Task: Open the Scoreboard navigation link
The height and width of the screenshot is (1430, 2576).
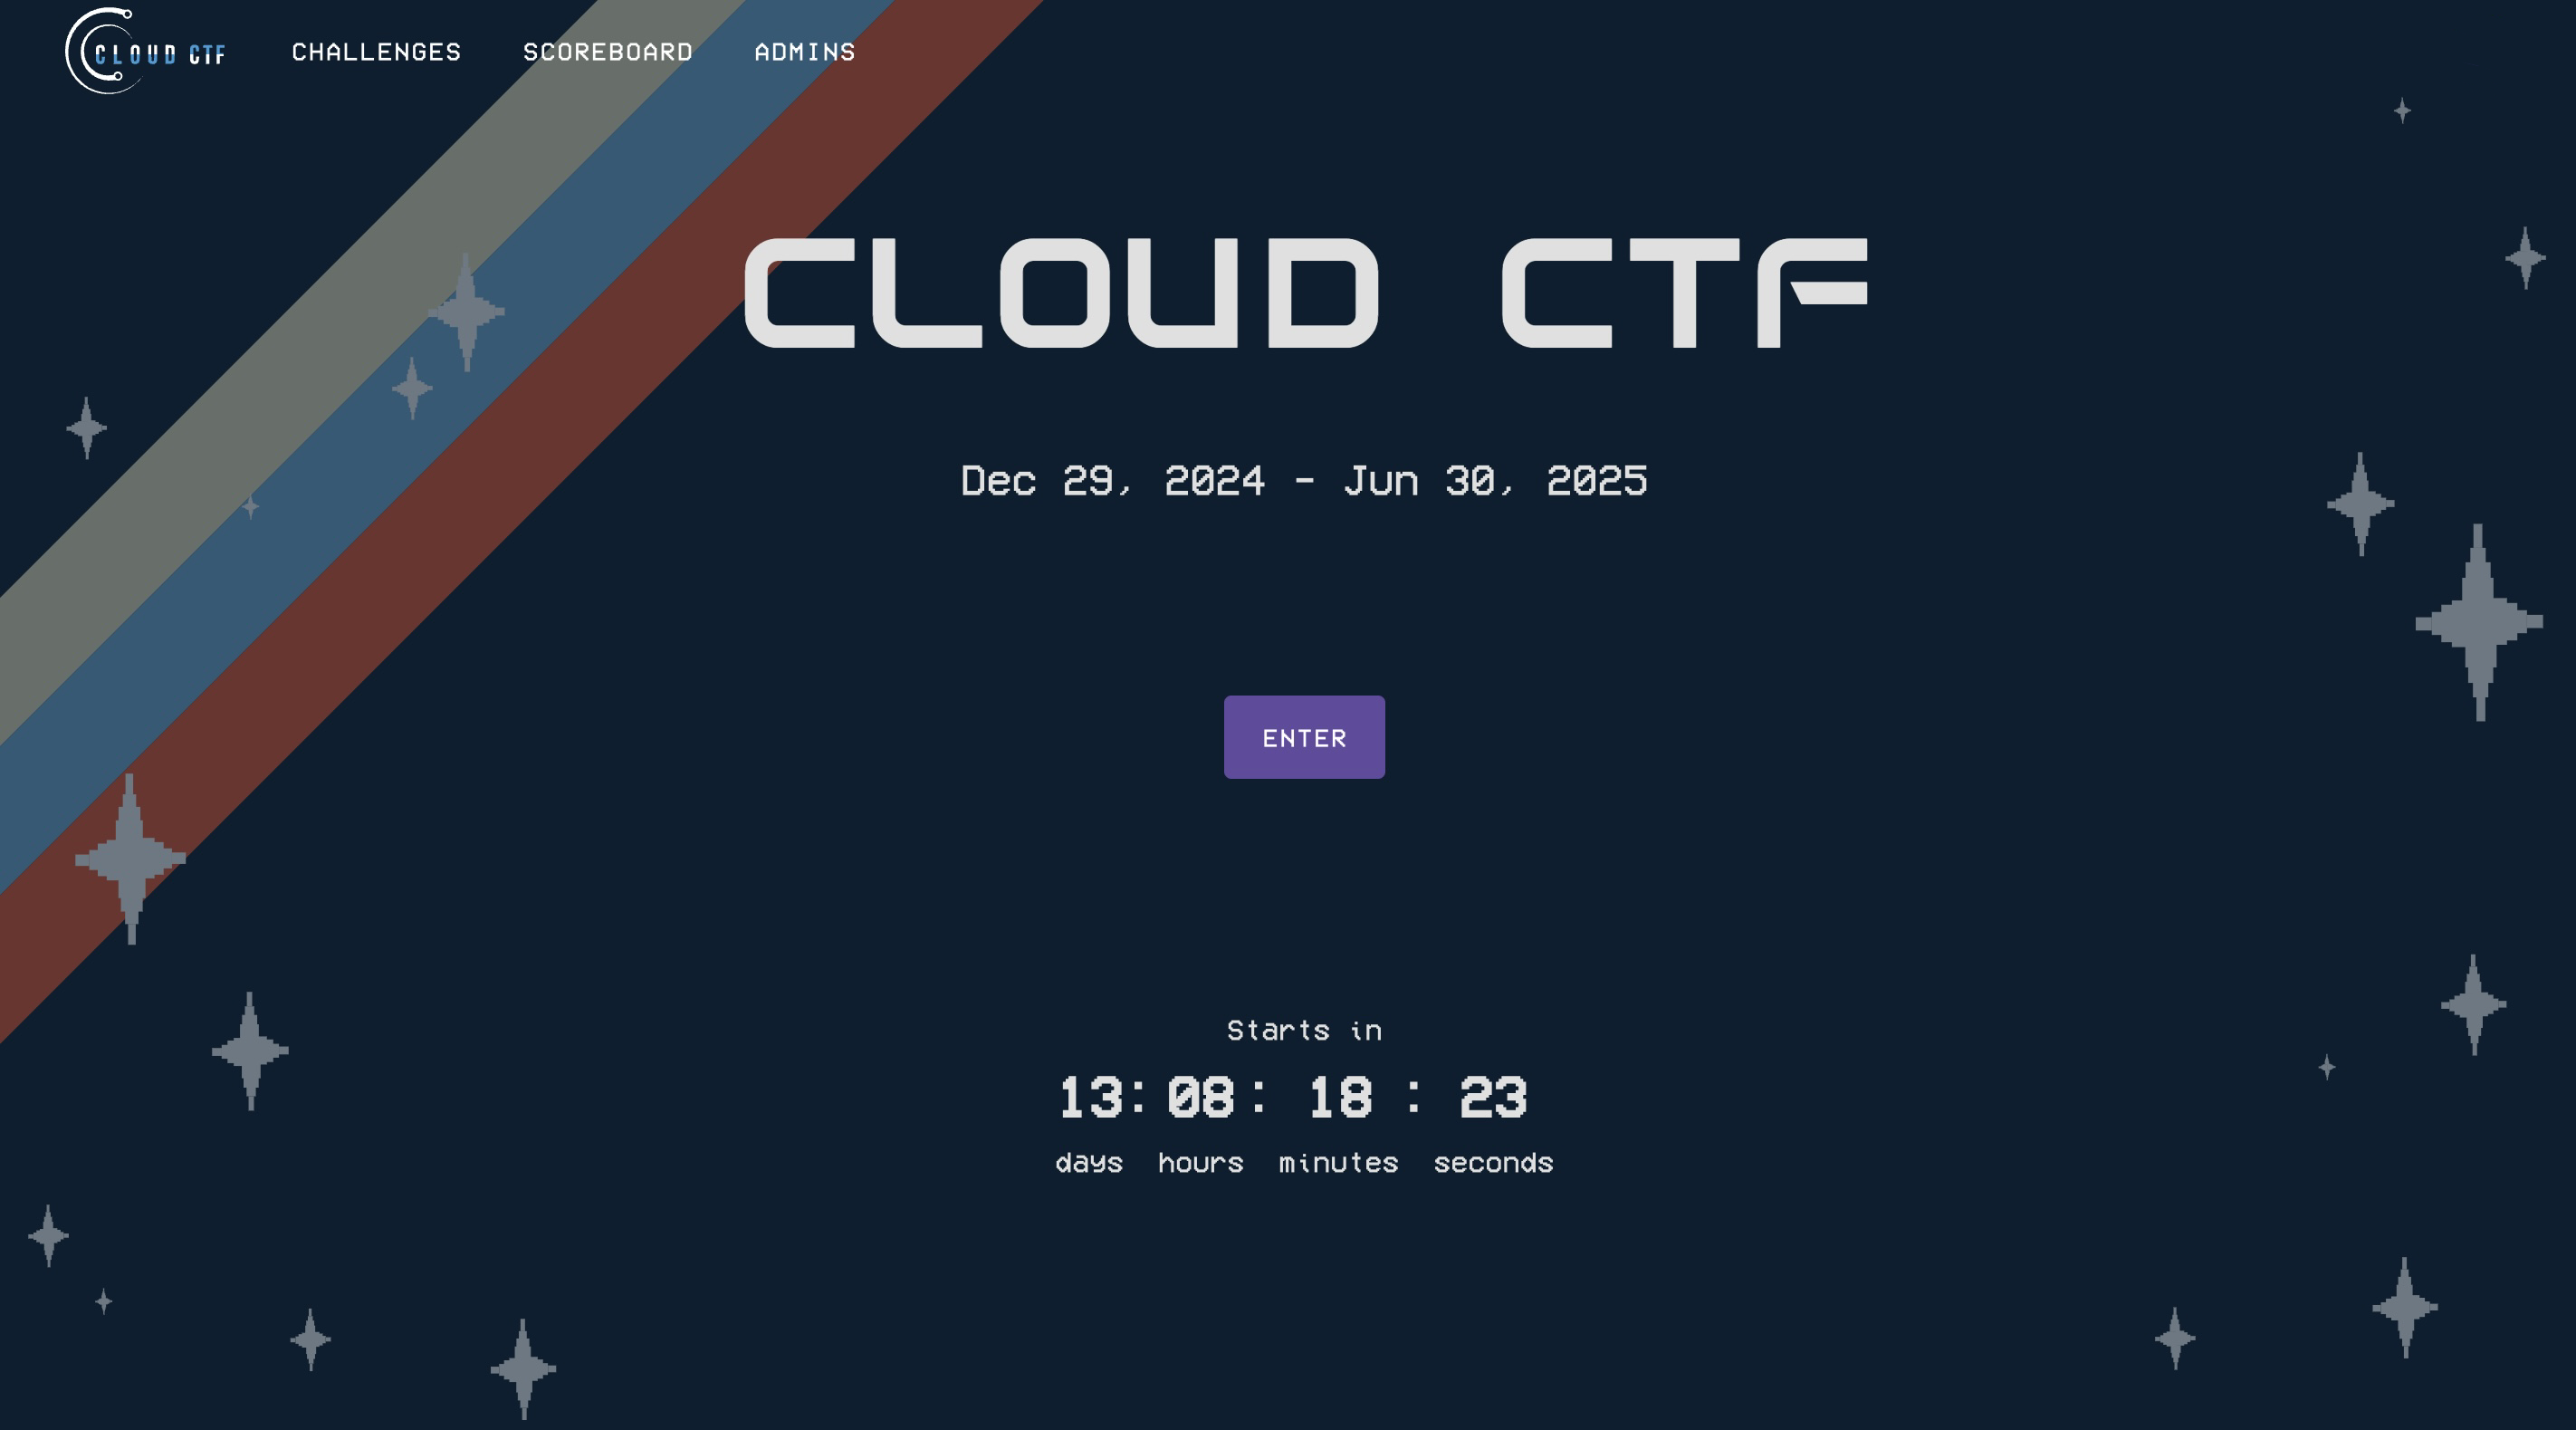Action: [608, 51]
